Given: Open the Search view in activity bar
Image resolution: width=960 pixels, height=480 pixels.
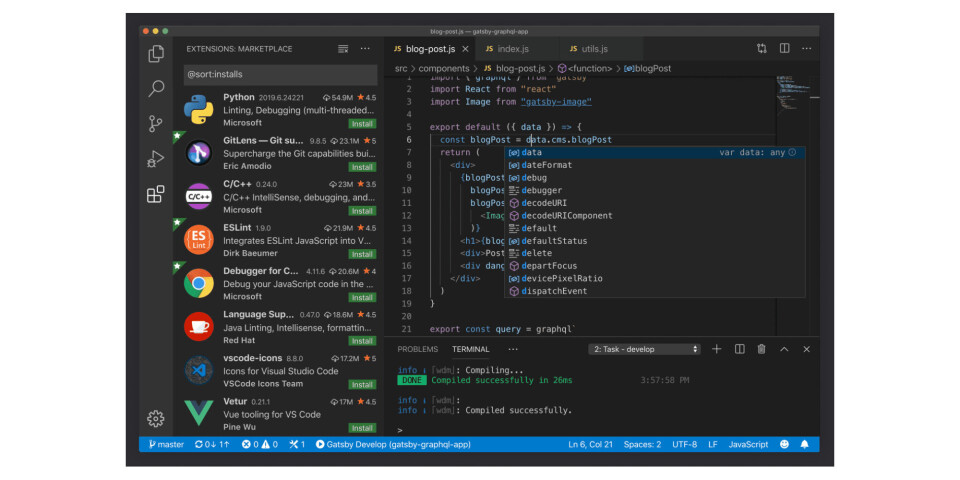Looking at the screenshot, I should [156, 89].
